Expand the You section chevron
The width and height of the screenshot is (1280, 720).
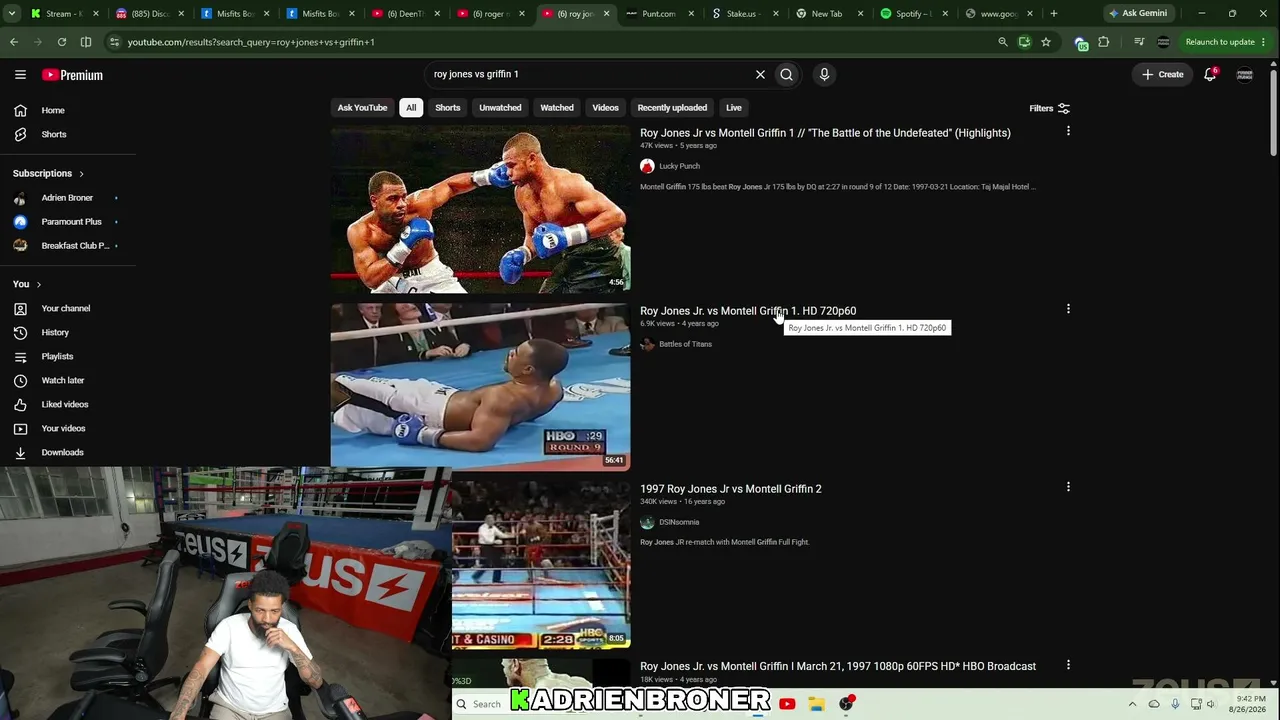[39, 285]
